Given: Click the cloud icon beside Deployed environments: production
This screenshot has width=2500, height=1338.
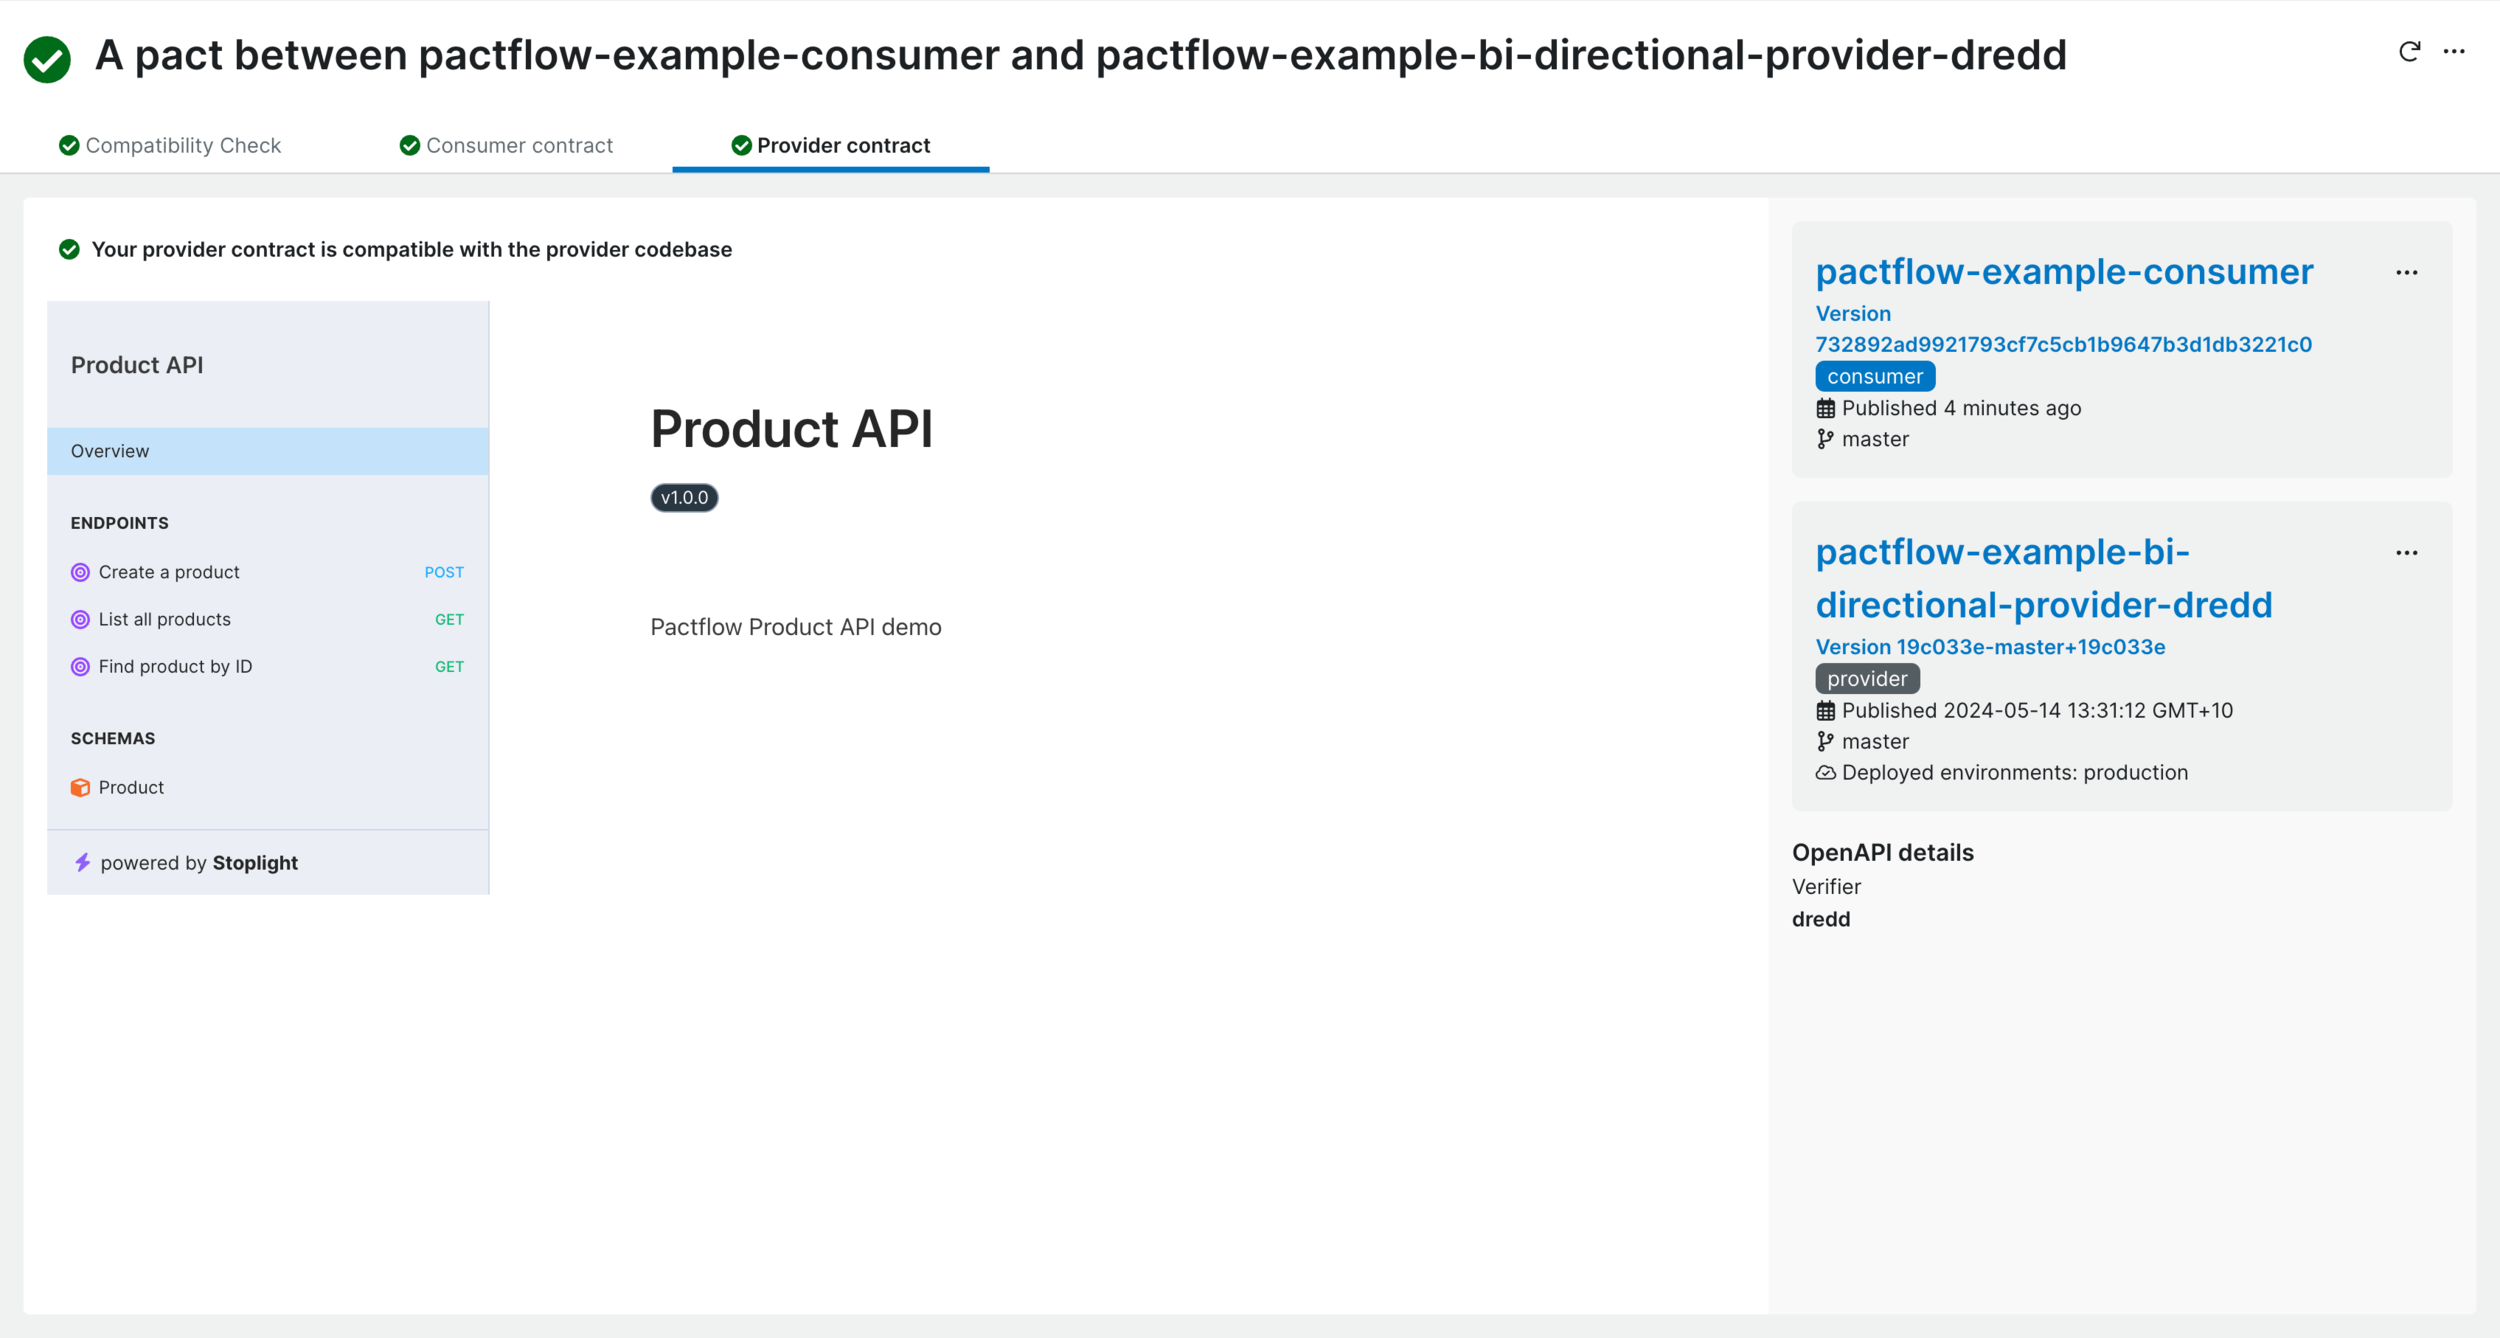Looking at the screenshot, I should tap(1824, 771).
